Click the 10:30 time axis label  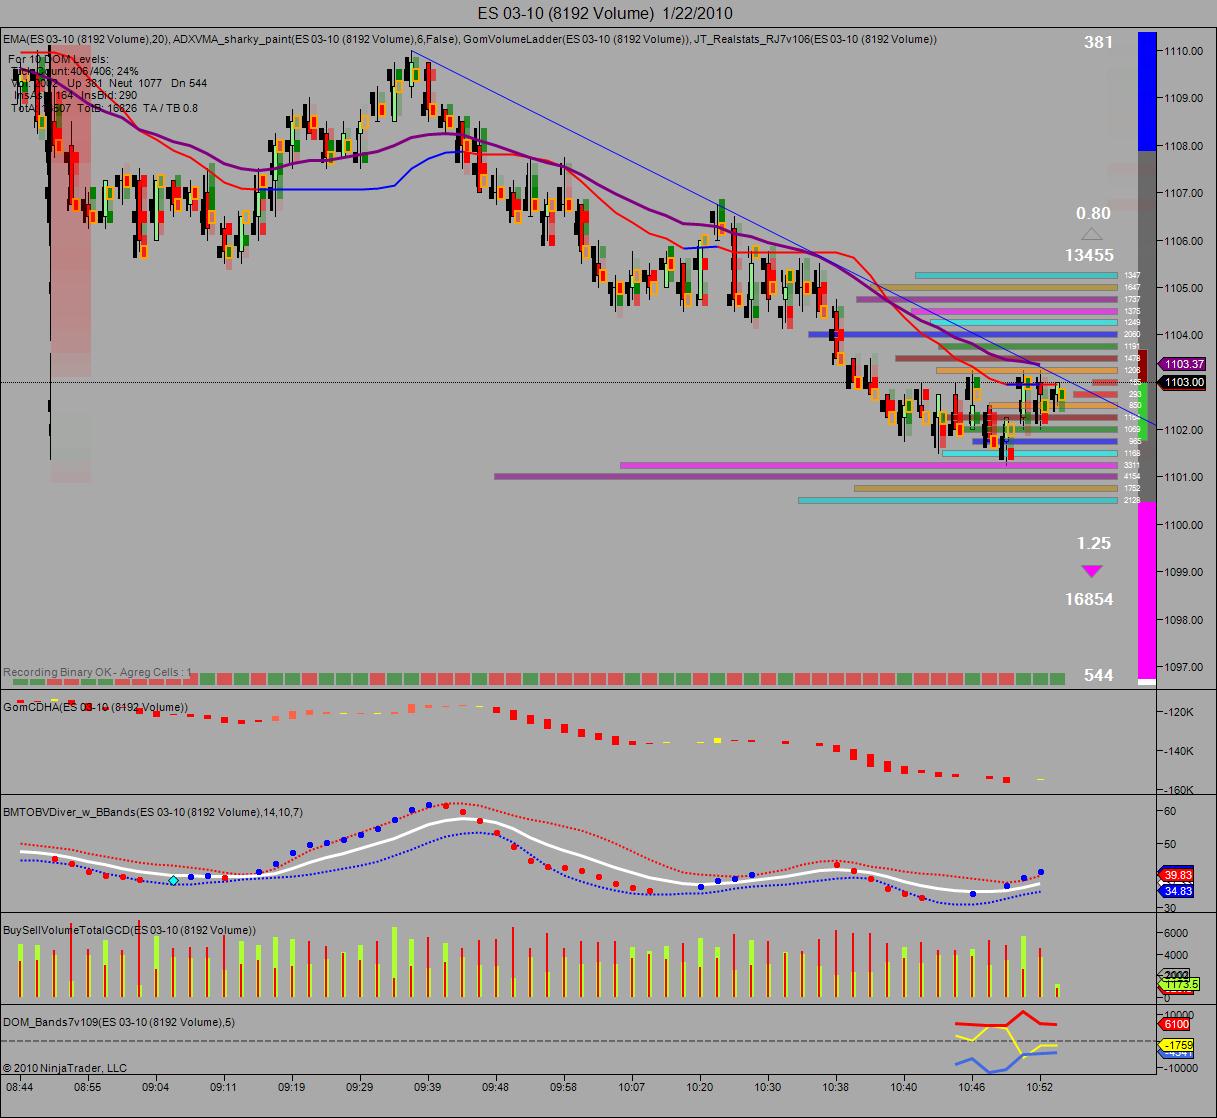click(767, 1086)
